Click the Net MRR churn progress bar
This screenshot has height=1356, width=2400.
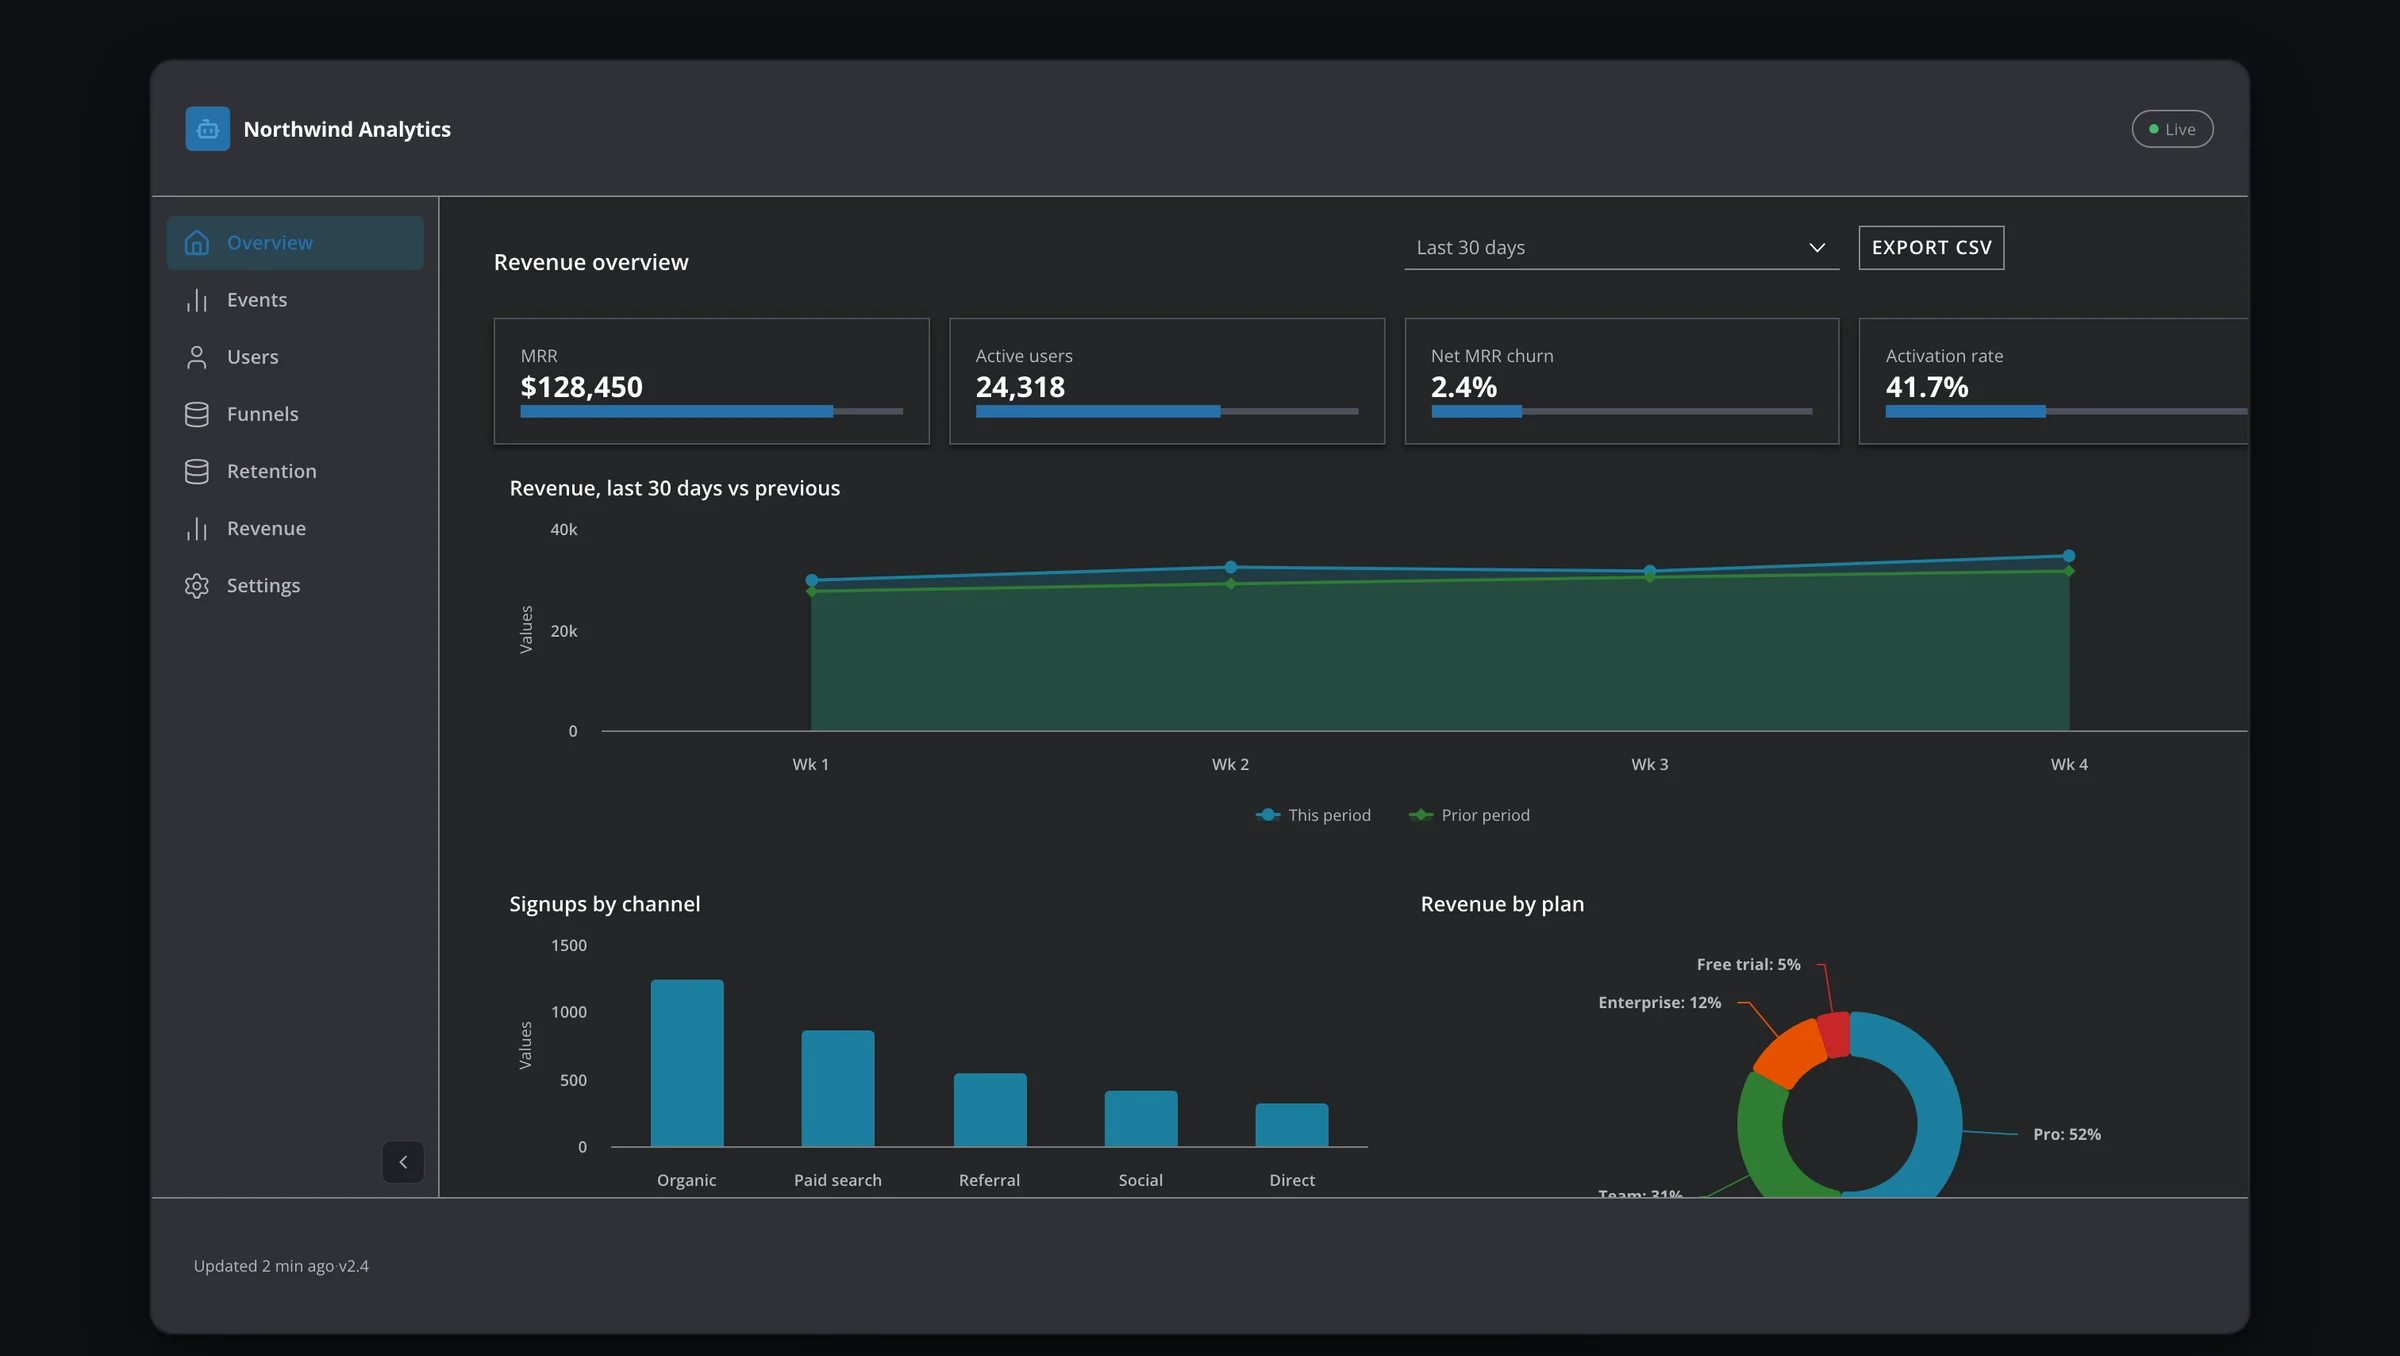(1621, 411)
